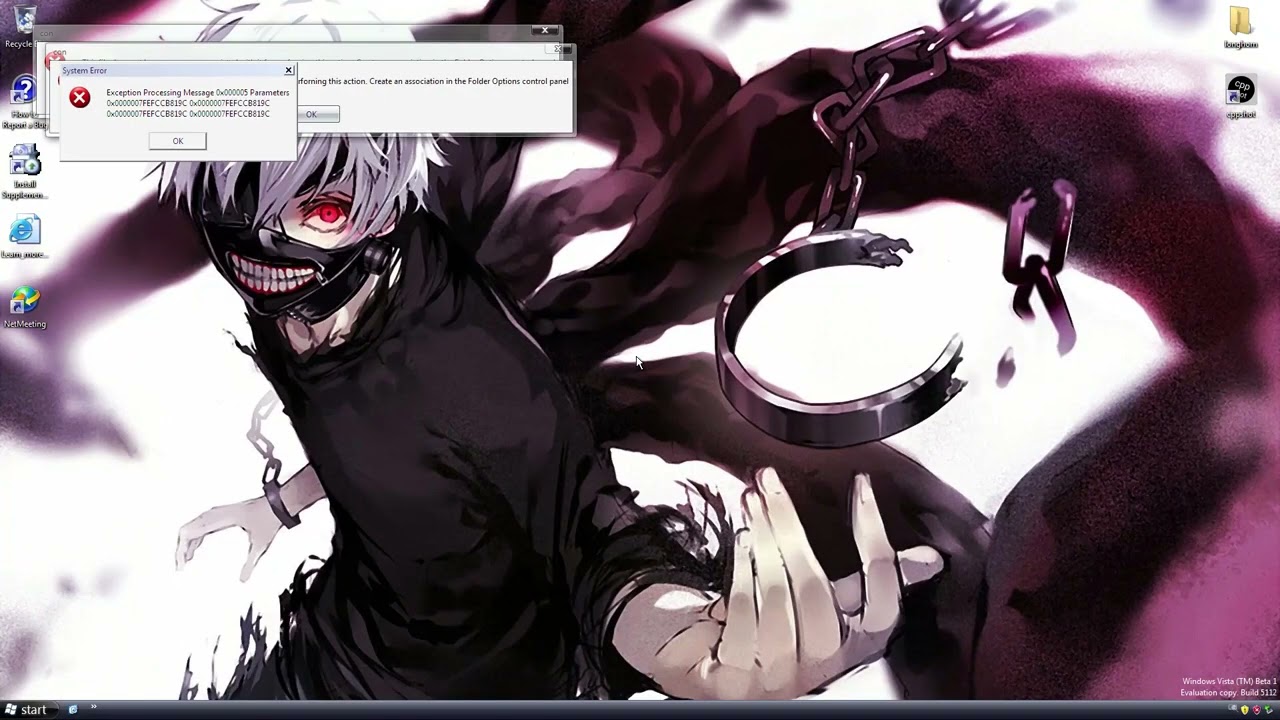Image resolution: width=1280 pixels, height=720 pixels.
Task: Open the Learn more Internet Explorer shortcut
Action: click(x=25, y=237)
